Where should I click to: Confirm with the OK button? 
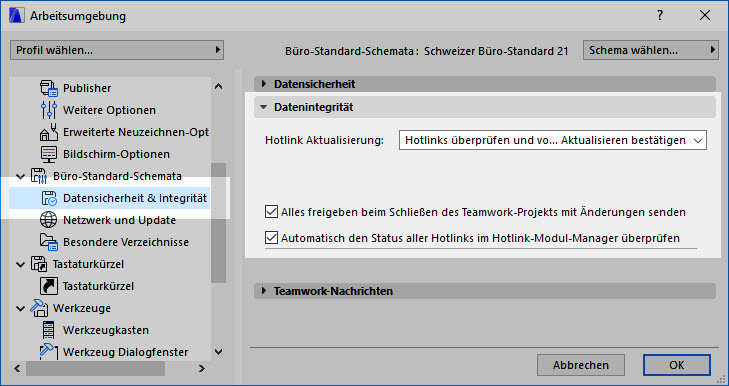pos(677,365)
